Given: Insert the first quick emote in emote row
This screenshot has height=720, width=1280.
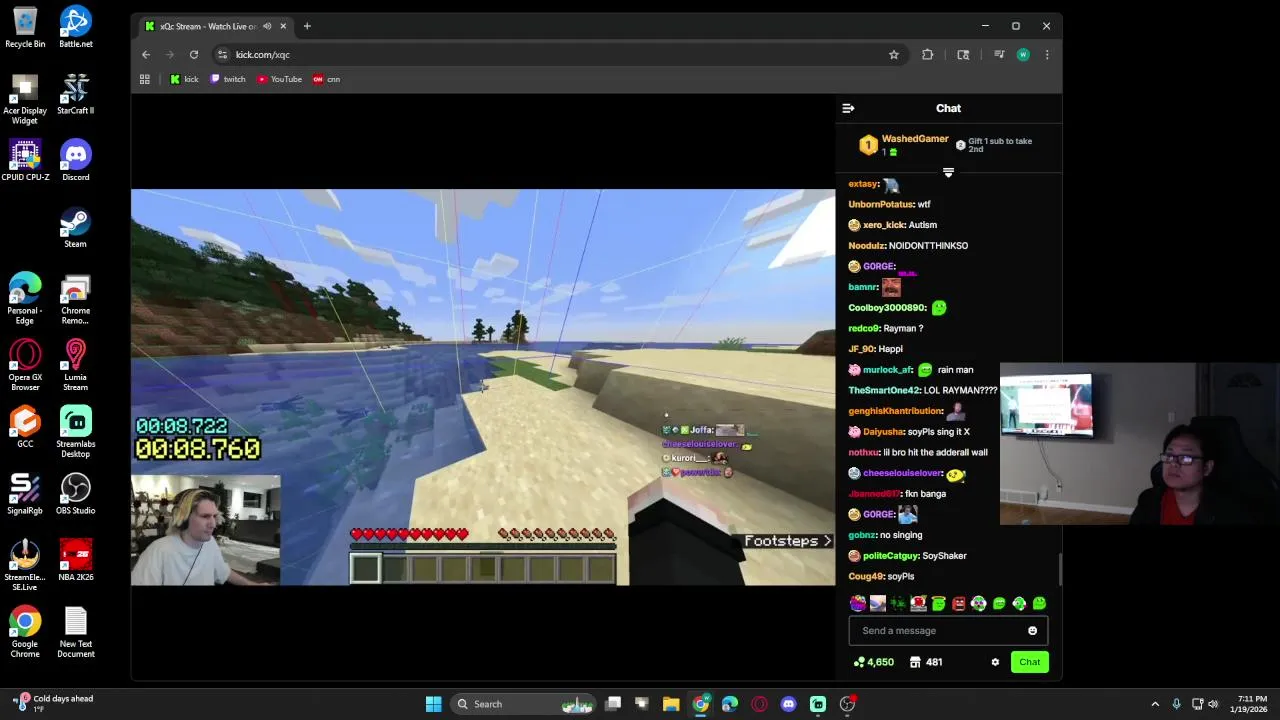Looking at the screenshot, I should [858, 603].
